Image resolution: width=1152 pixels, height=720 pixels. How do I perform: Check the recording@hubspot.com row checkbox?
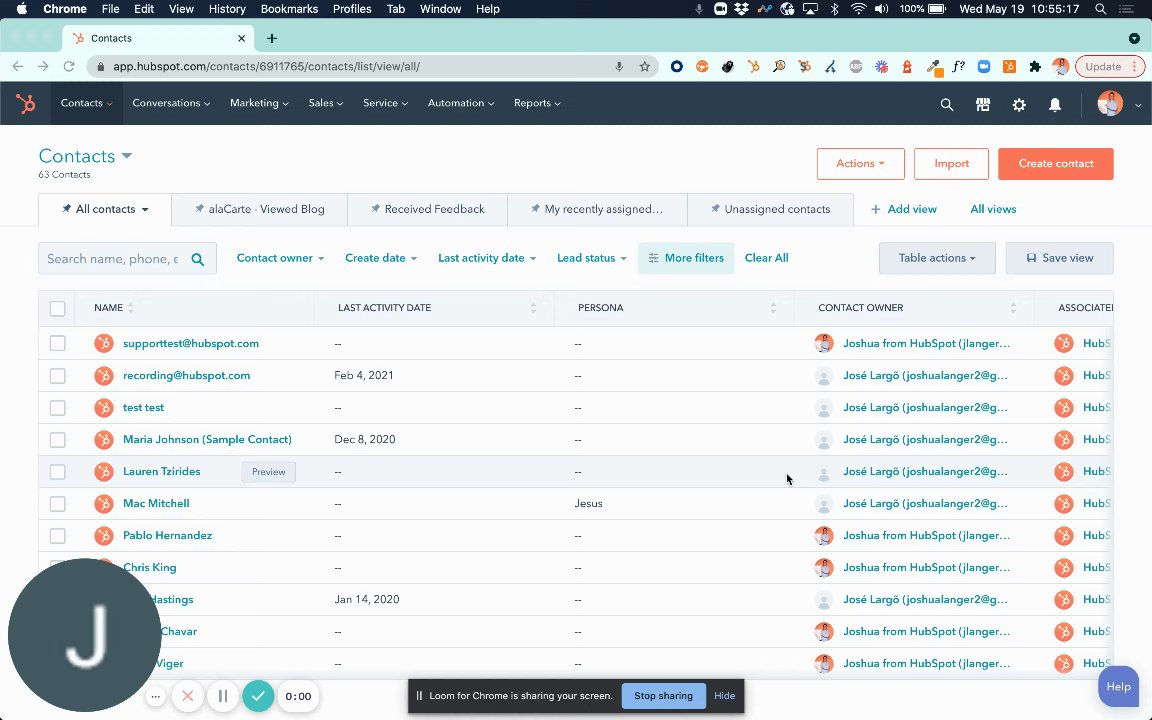click(x=57, y=375)
